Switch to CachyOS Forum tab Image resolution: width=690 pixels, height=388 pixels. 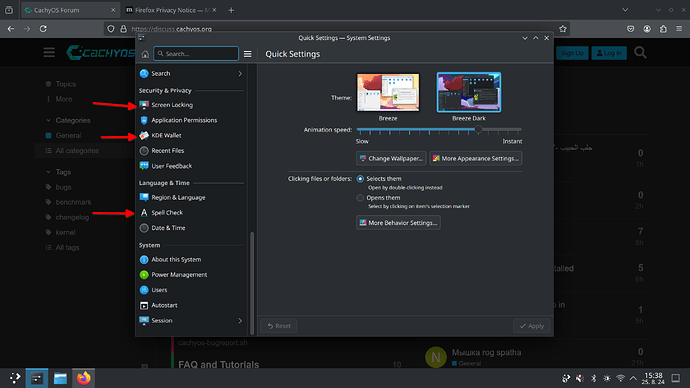coord(70,10)
